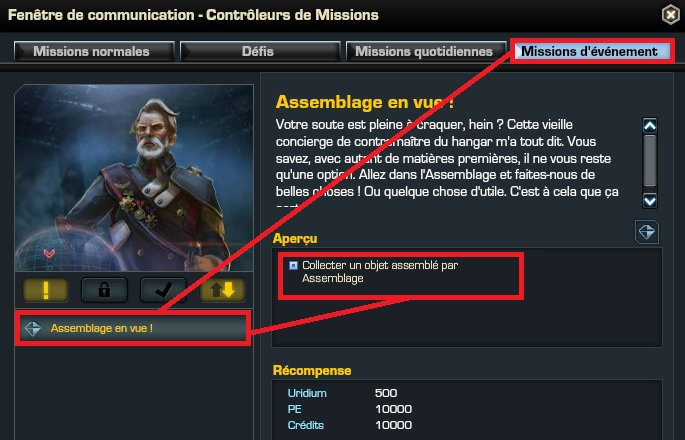Select the Missions d'événement tab
The image size is (685, 440).
click(x=592, y=51)
